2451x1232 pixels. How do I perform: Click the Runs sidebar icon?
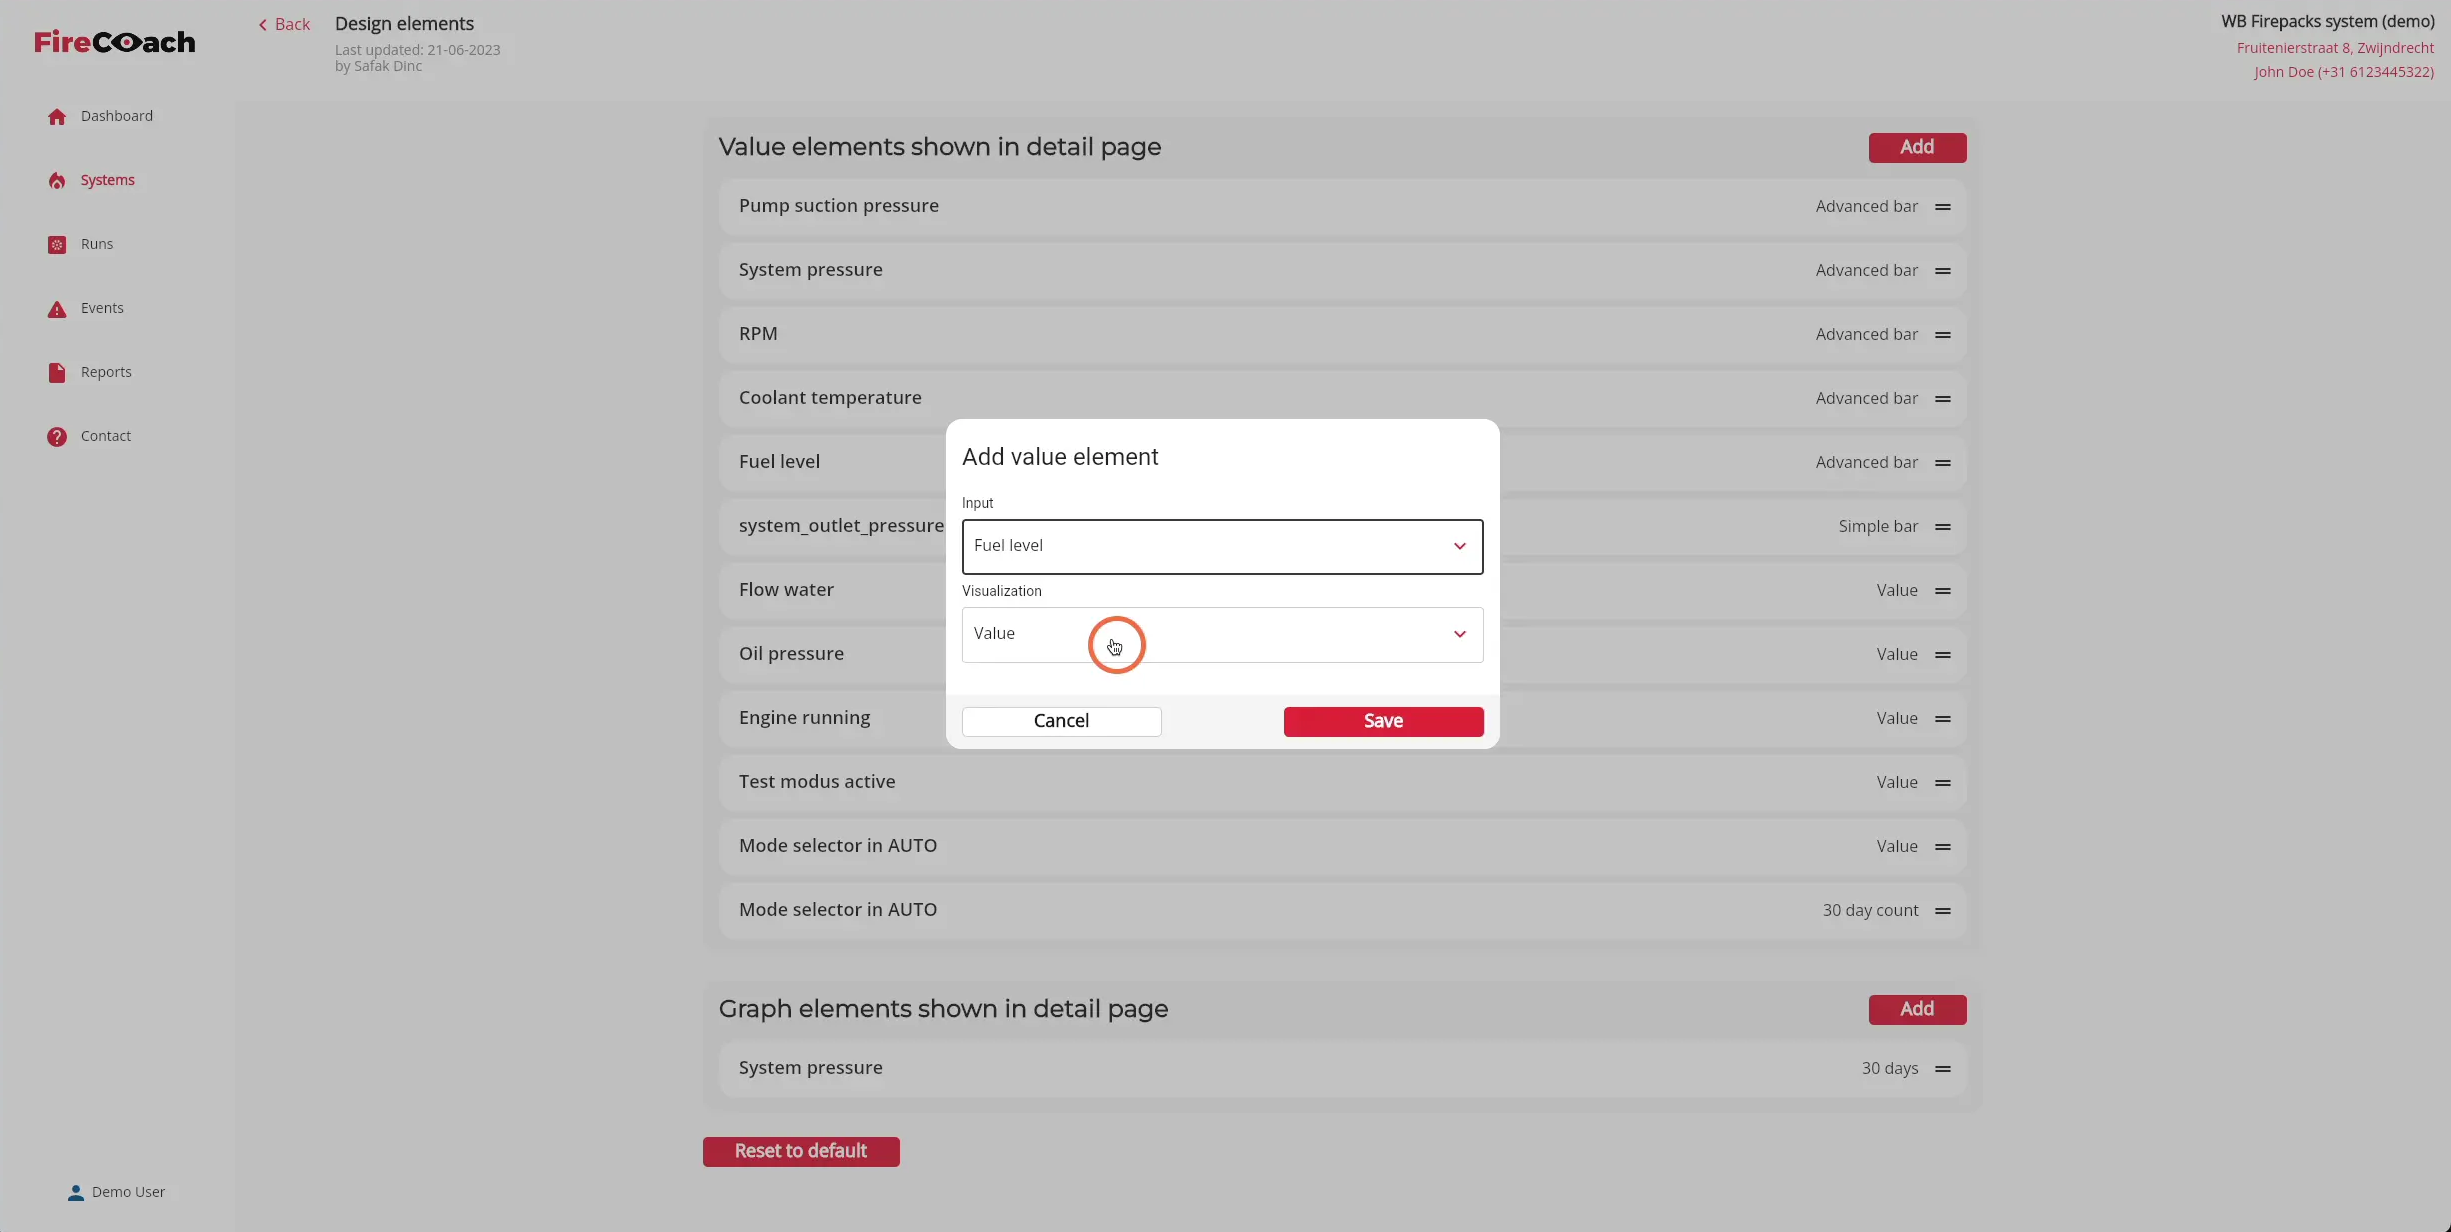tap(57, 245)
